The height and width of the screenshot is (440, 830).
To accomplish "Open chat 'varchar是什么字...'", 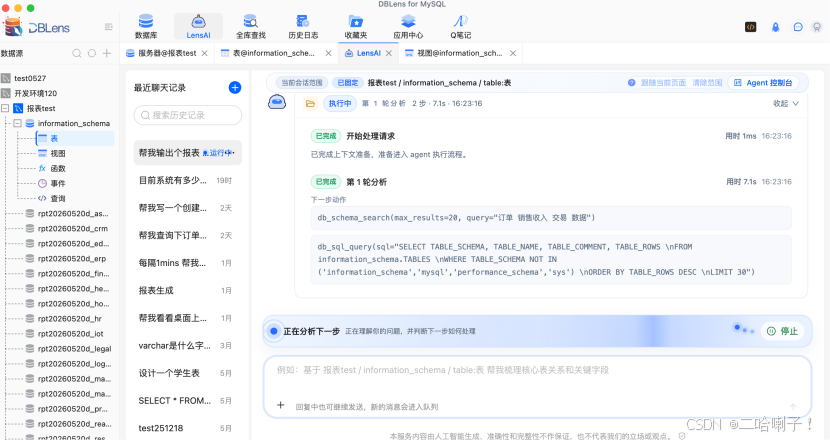I will pos(188,345).
